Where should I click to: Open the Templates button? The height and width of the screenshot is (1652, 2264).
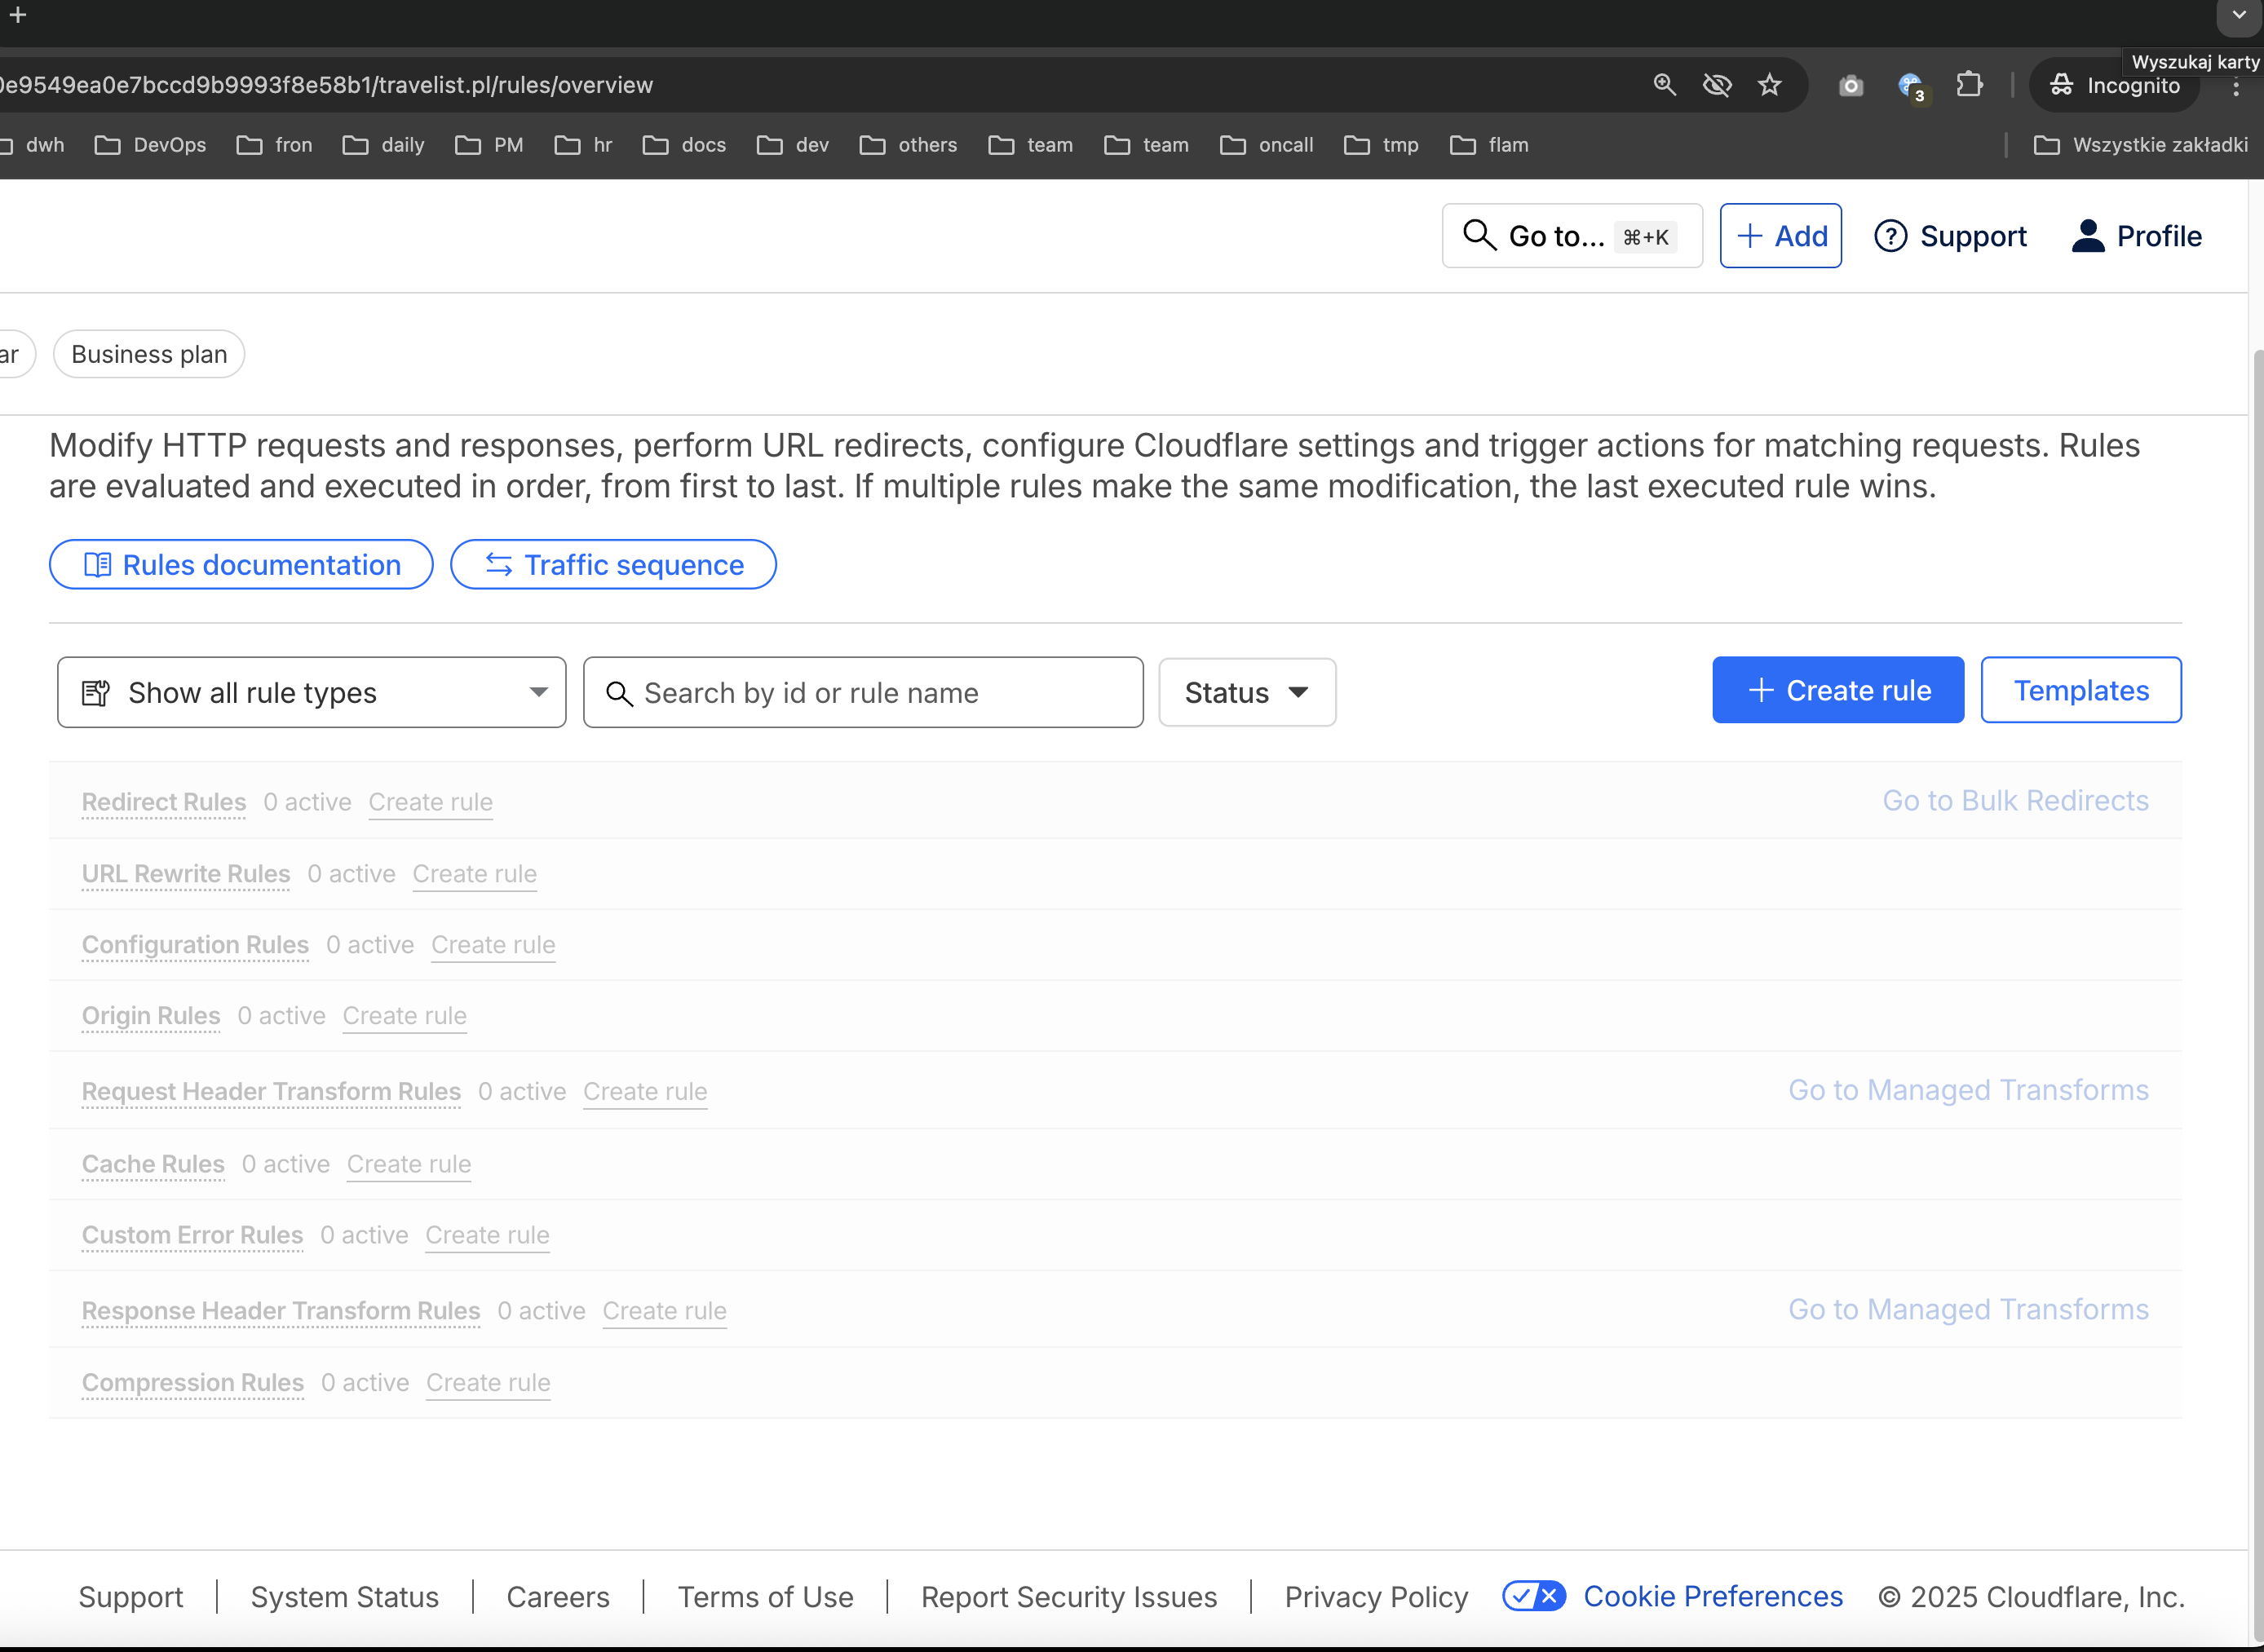[x=2080, y=690]
